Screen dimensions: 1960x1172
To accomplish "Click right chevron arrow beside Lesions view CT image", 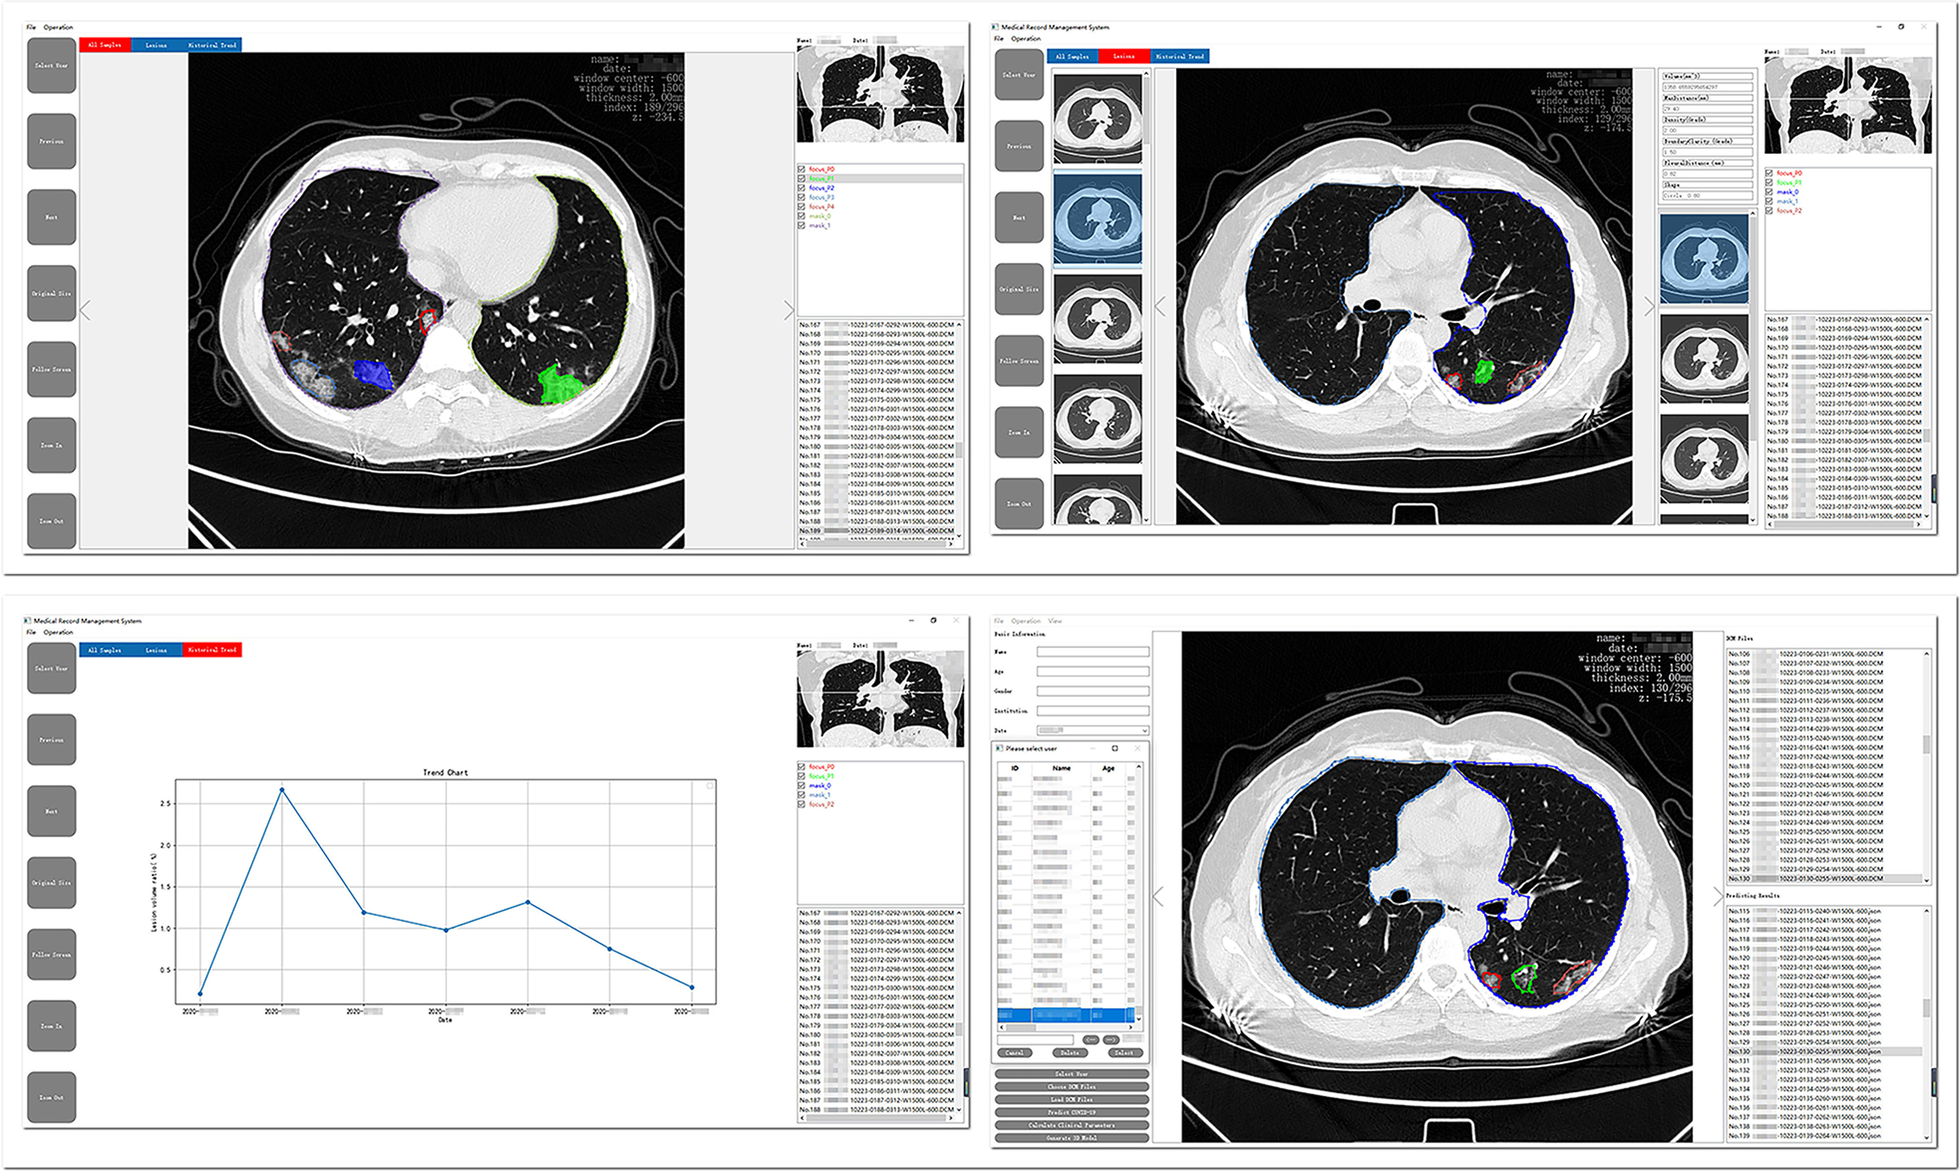I will pyautogui.click(x=1649, y=307).
